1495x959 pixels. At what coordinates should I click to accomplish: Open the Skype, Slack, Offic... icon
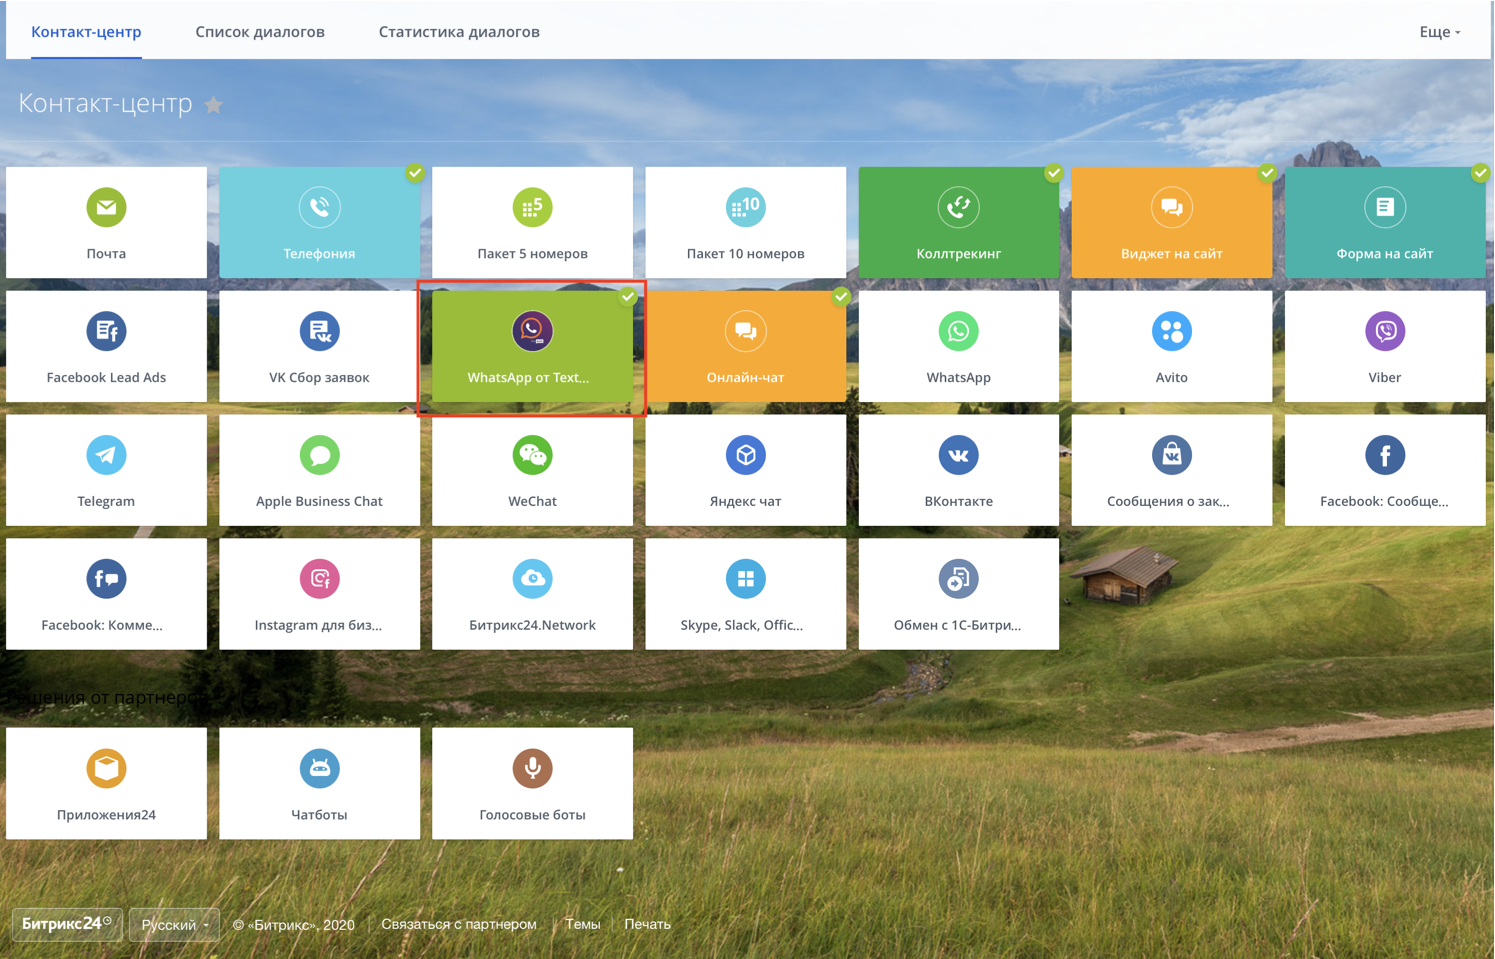[745, 579]
